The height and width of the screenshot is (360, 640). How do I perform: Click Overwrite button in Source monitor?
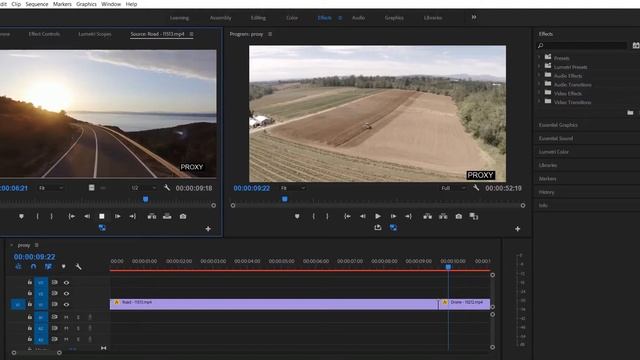coord(167,216)
